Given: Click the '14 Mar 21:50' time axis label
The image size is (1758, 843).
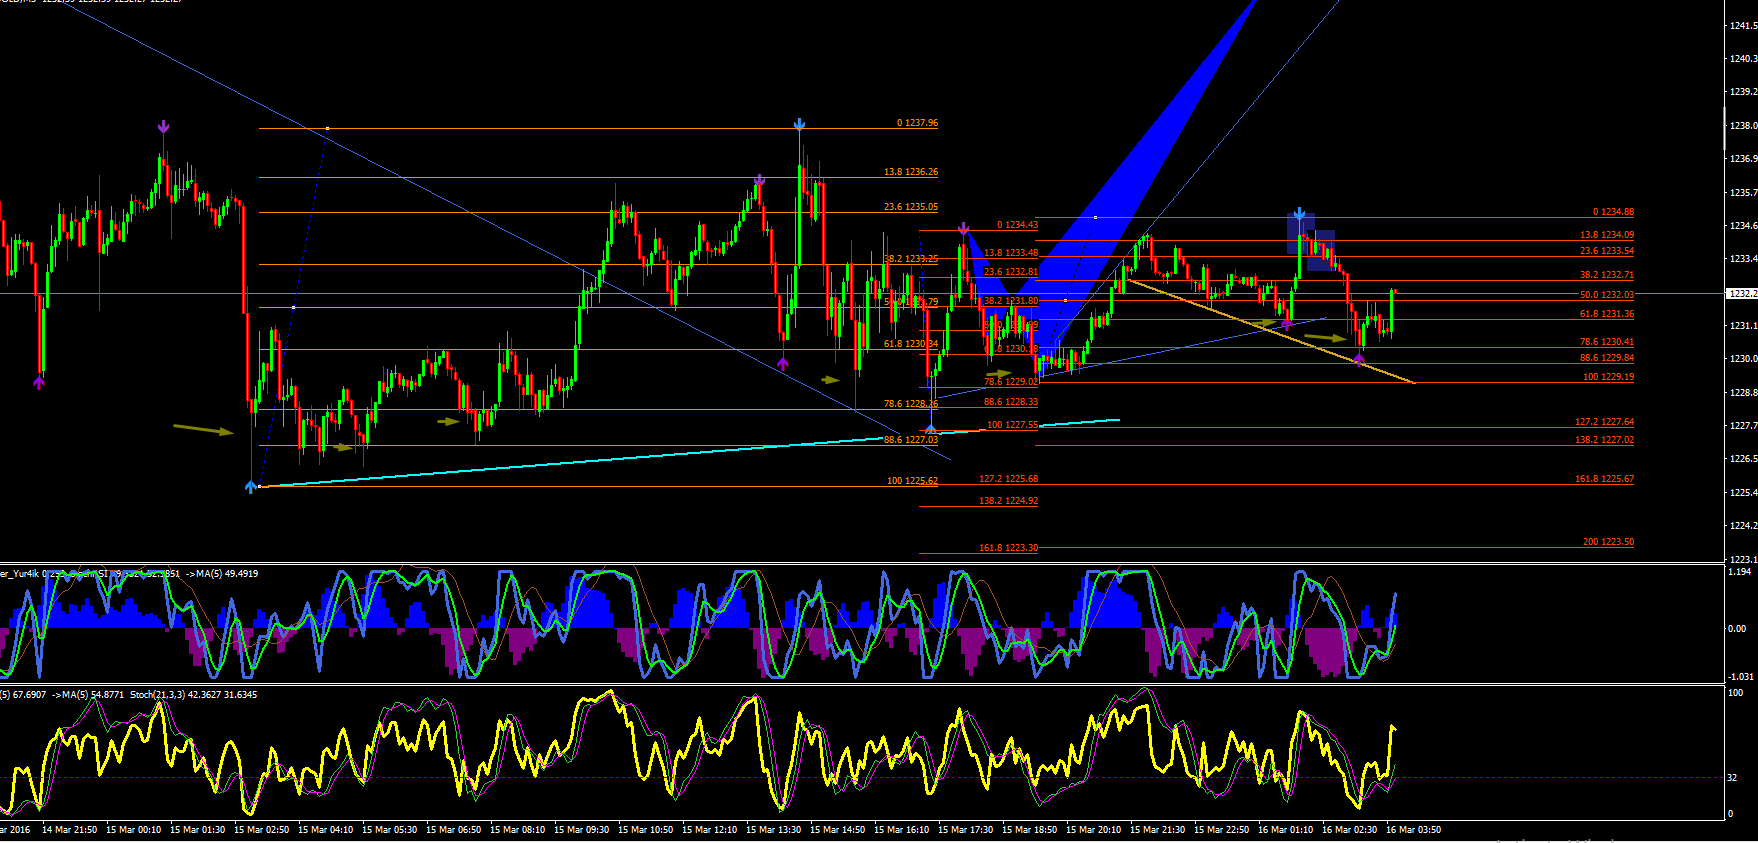Looking at the screenshot, I should (69, 830).
